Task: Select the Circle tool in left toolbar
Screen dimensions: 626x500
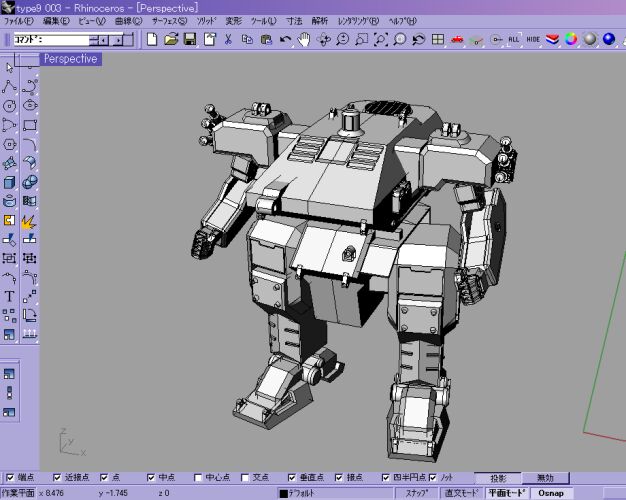Action: pyautogui.click(x=9, y=106)
